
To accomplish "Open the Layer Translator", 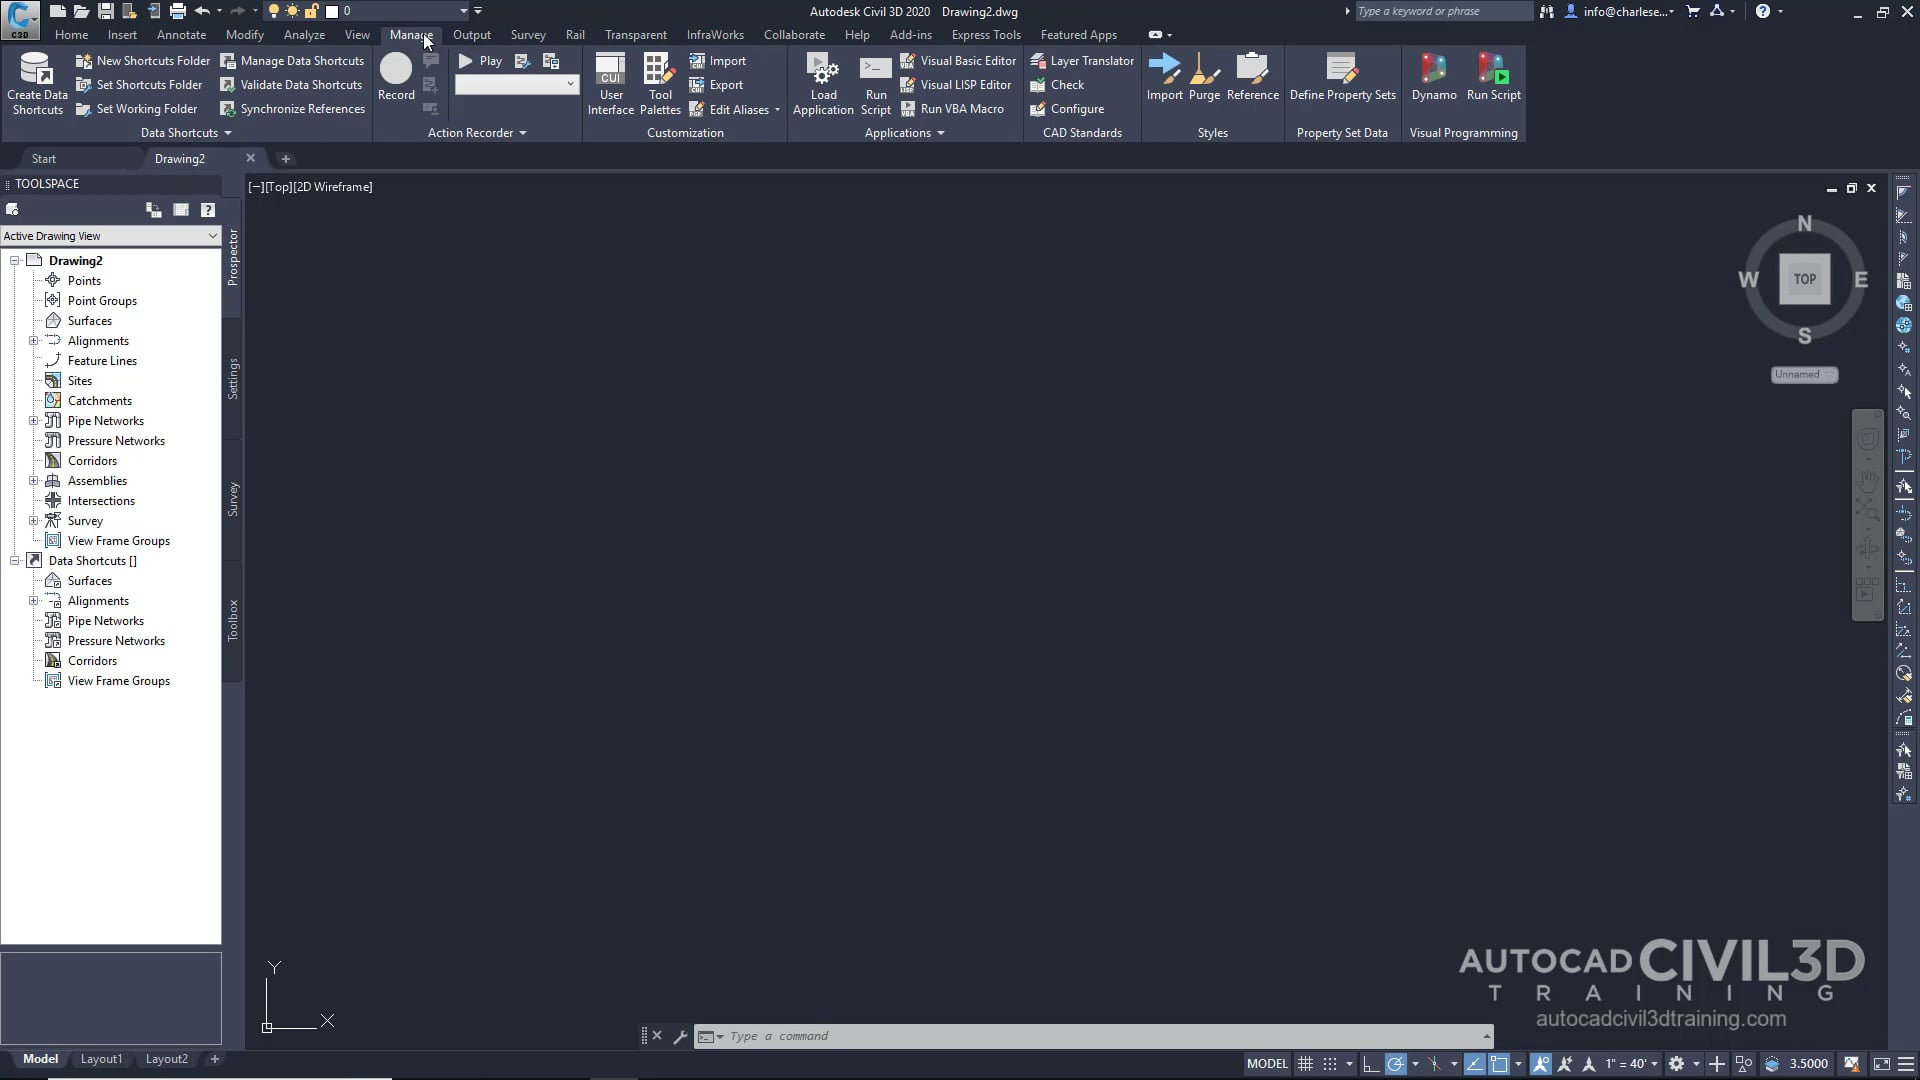I will 1083,60.
